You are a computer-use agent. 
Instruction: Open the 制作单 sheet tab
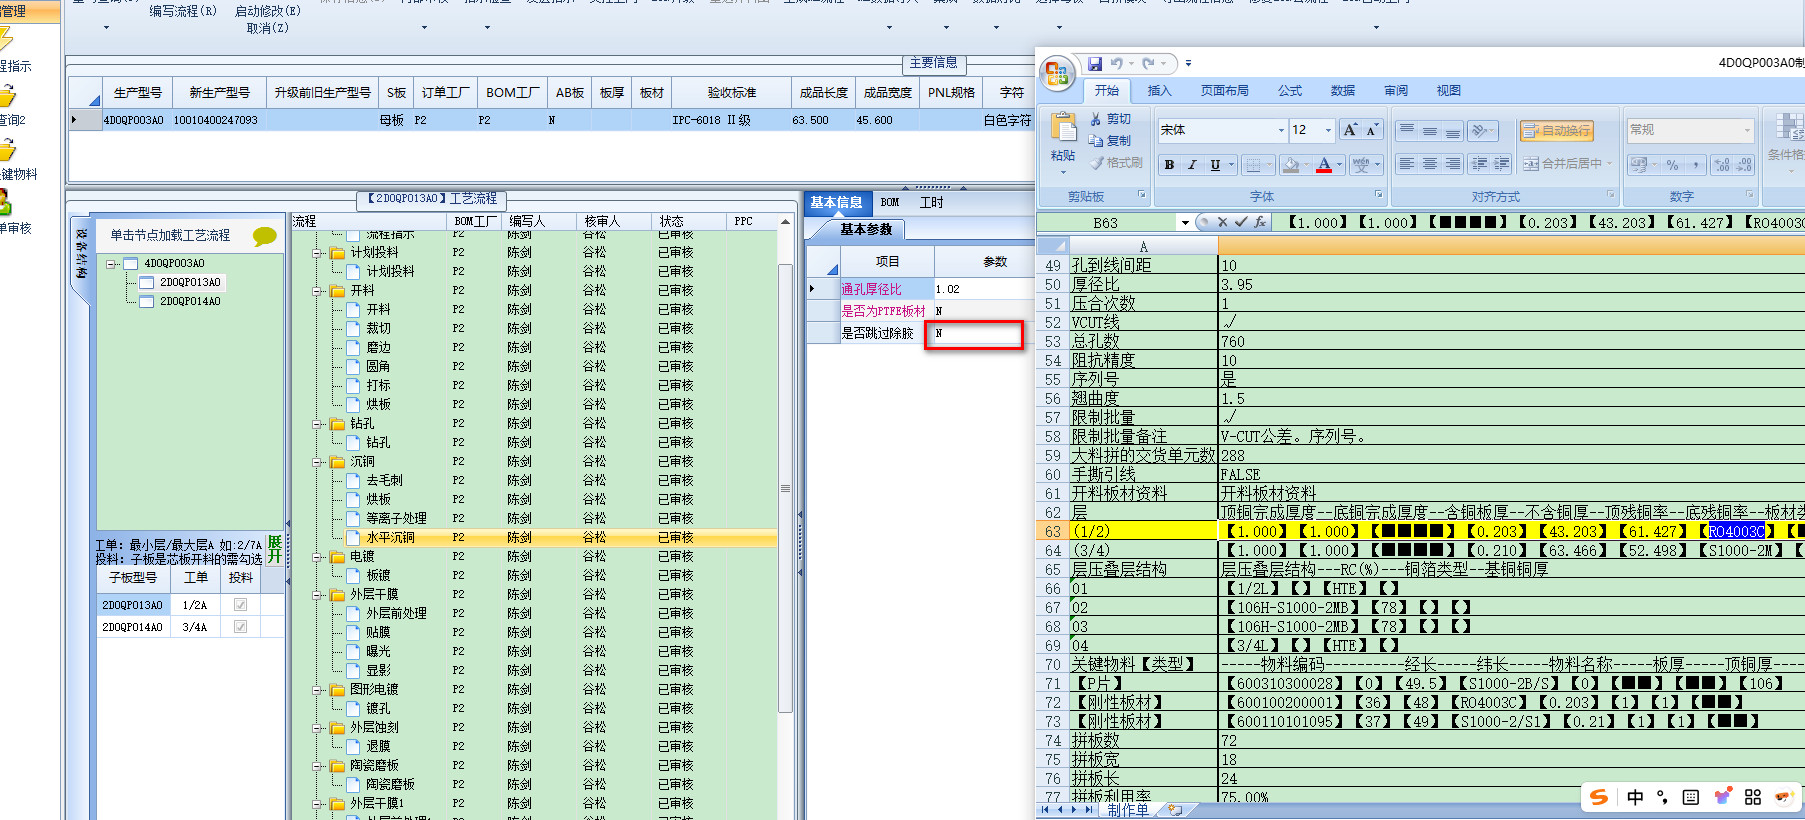(1127, 811)
